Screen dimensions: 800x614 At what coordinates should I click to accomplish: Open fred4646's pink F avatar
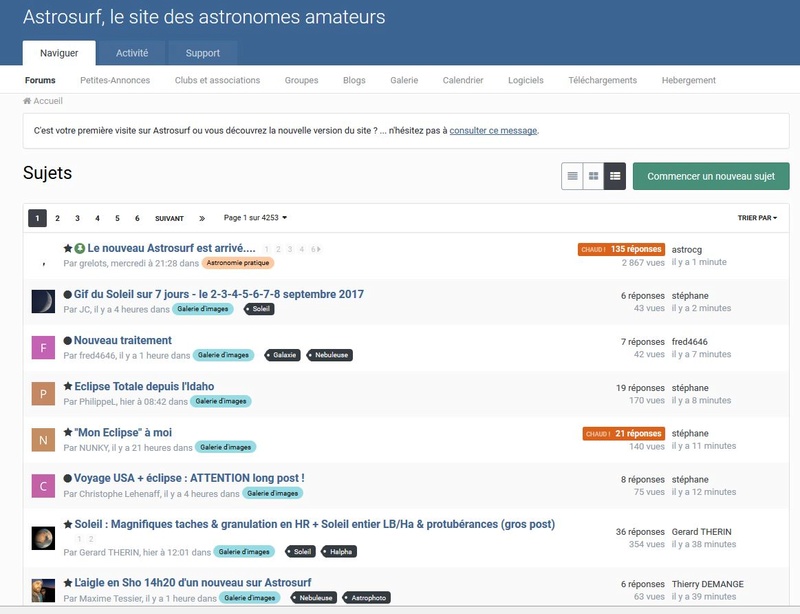click(43, 348)
